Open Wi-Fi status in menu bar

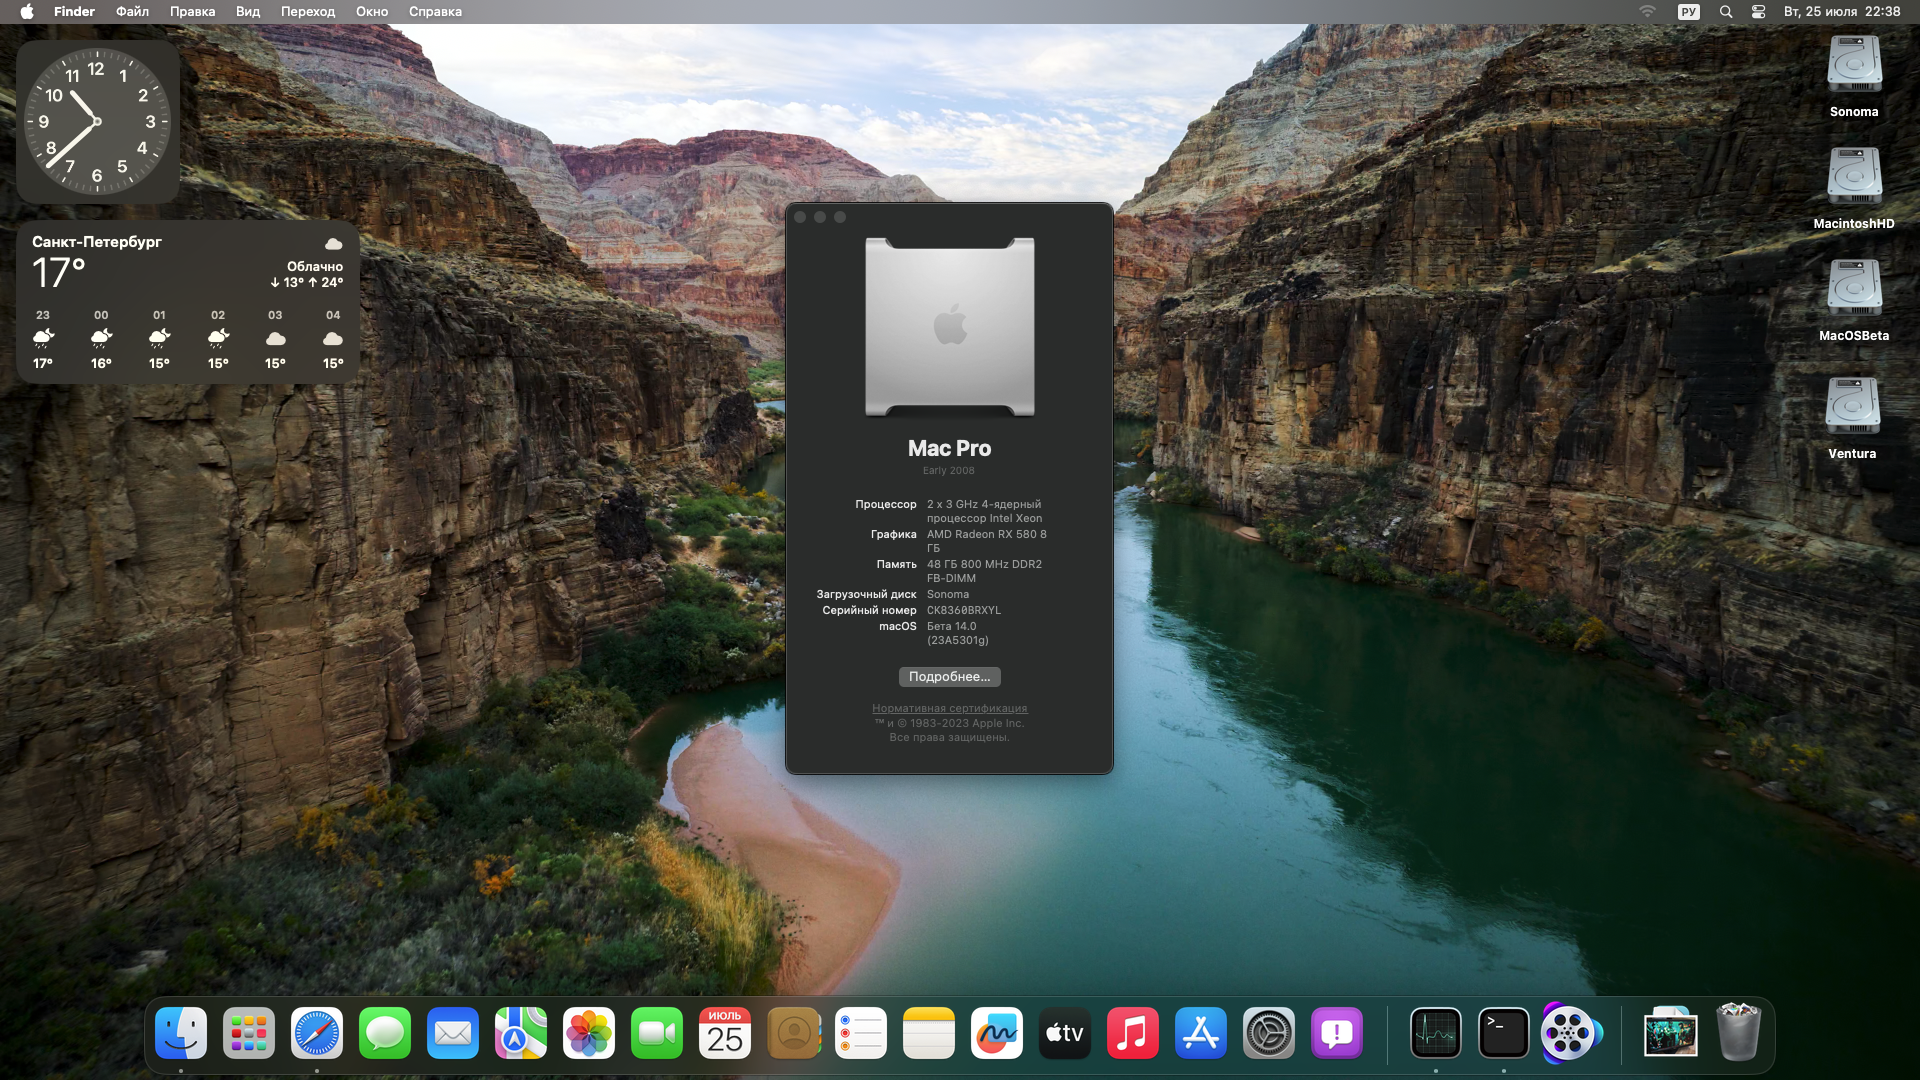[x=1647, y=12]
